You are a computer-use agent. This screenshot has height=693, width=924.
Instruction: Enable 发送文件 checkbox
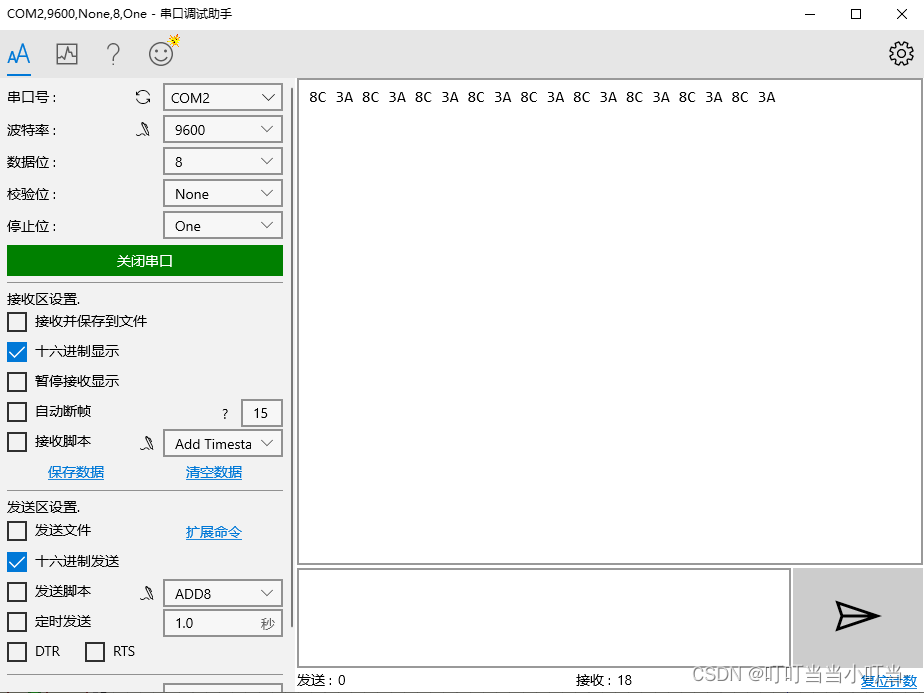(17, 531)
